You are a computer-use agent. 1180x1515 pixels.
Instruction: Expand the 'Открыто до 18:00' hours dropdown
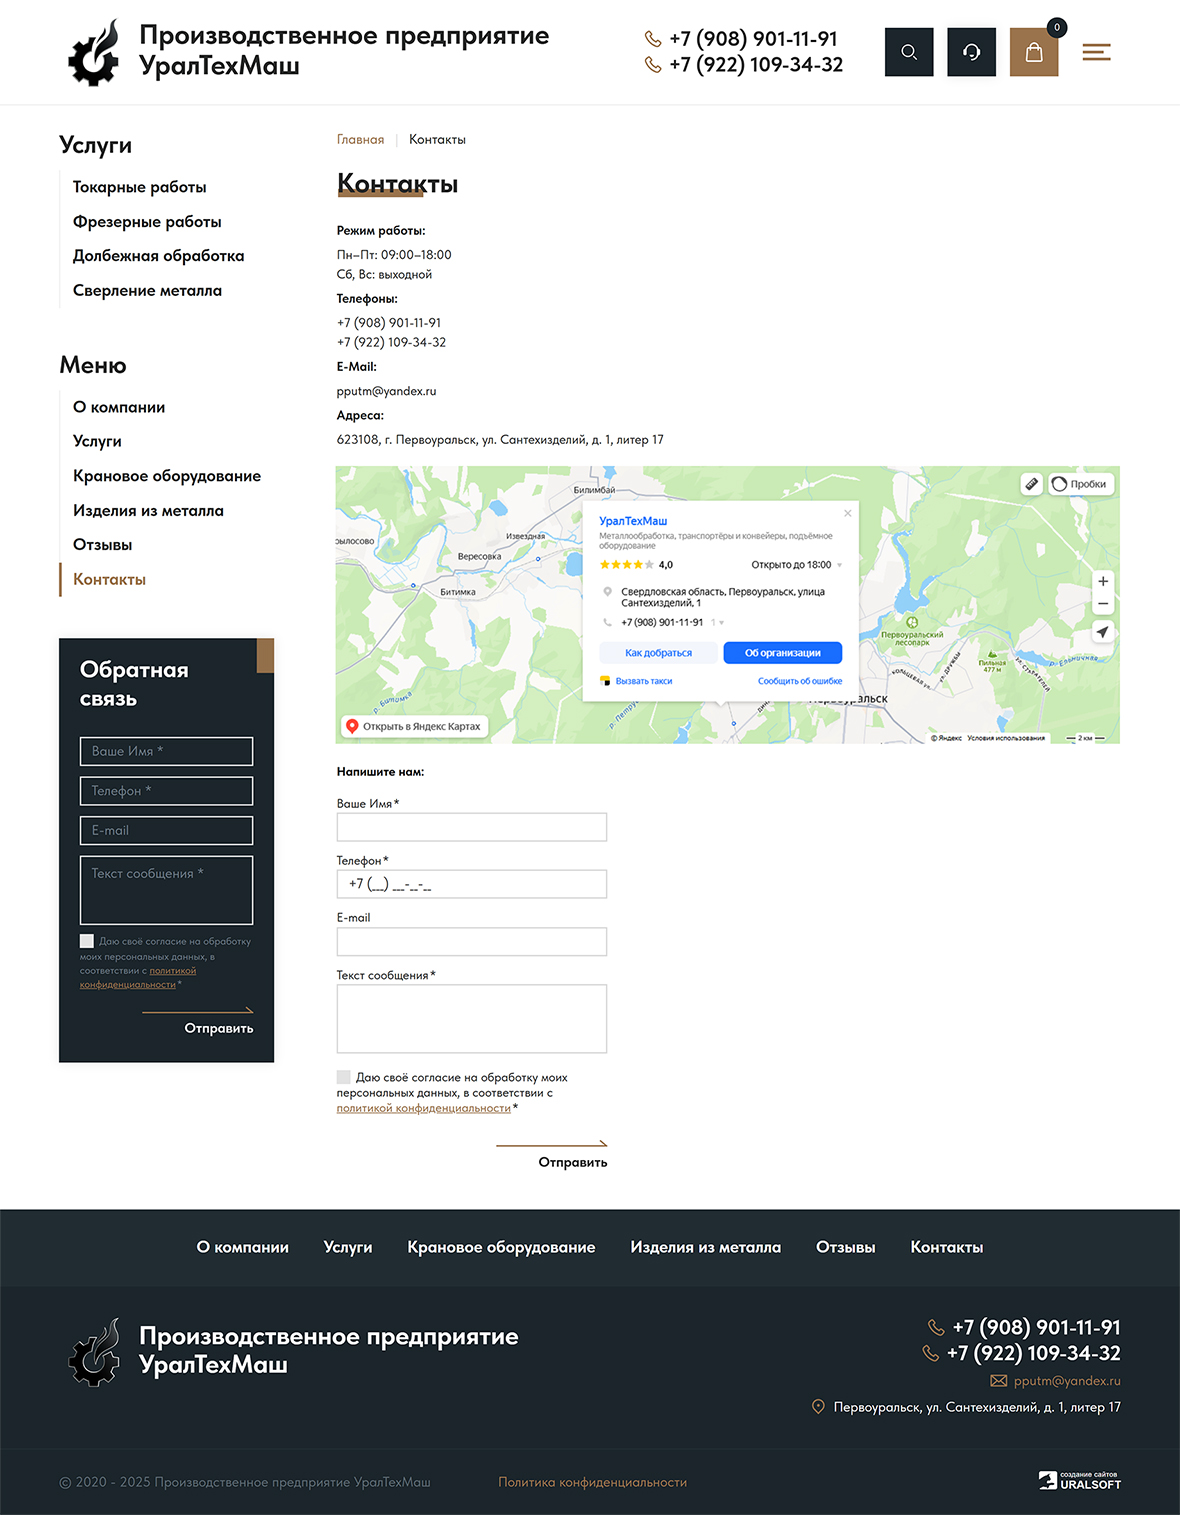839,565
